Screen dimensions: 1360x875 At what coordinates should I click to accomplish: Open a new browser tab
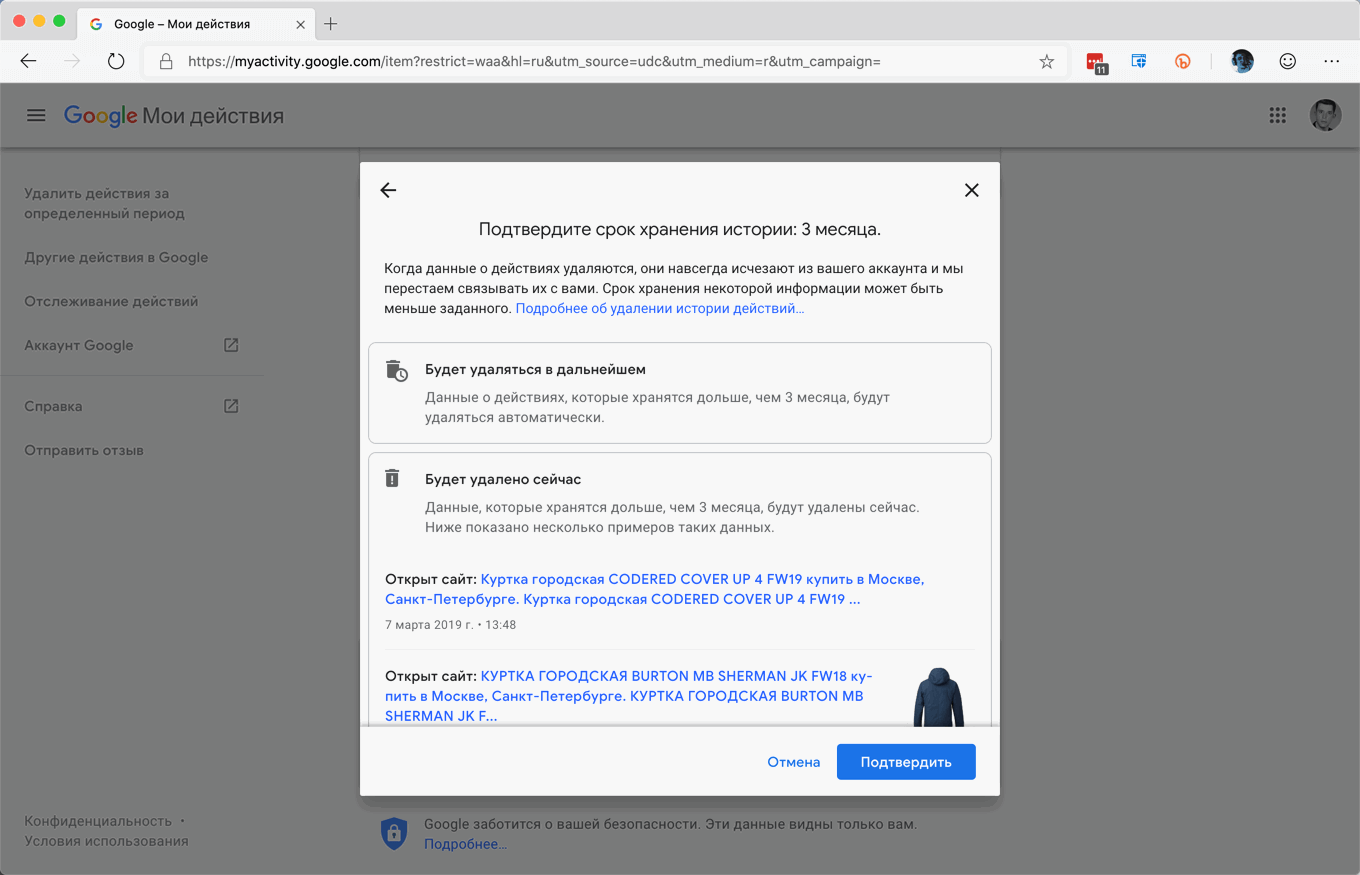click(x=331, y=24)
